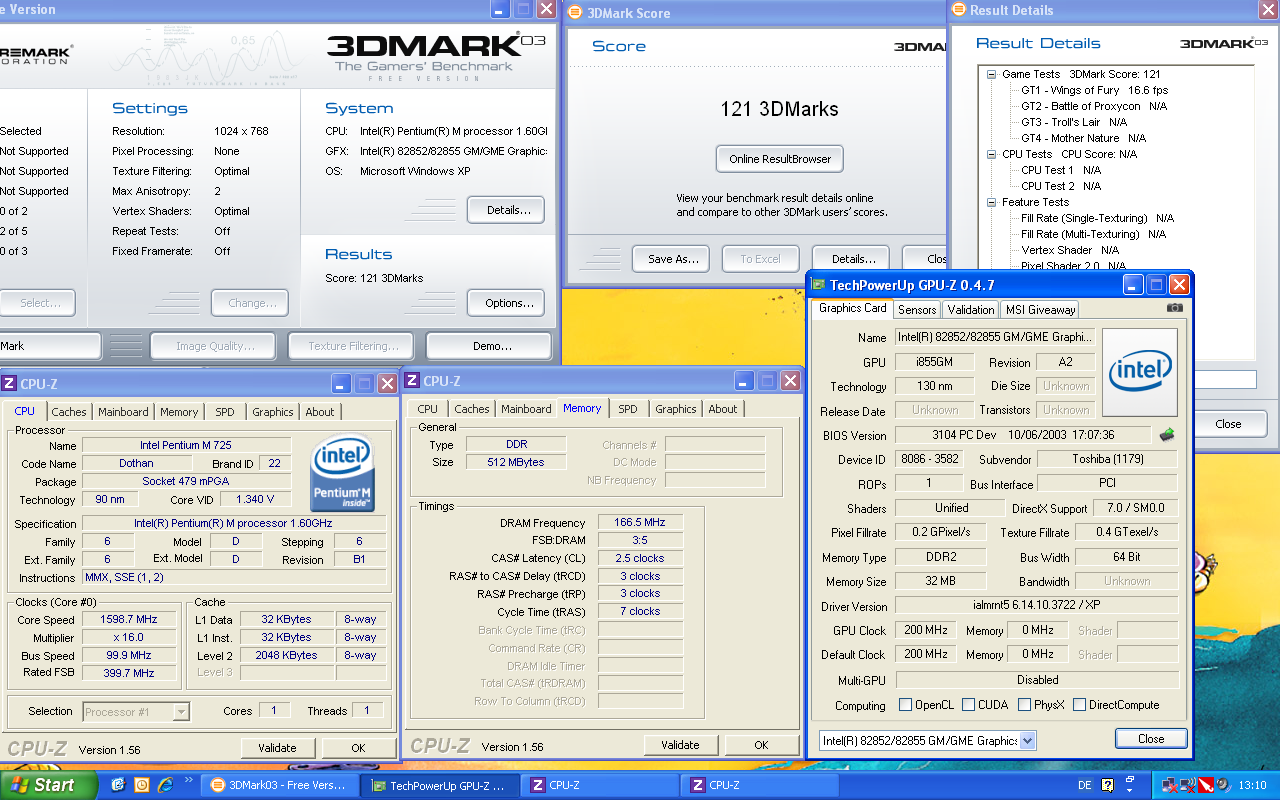Click Details... in 3DMark Score window

(x=851, y=258)
